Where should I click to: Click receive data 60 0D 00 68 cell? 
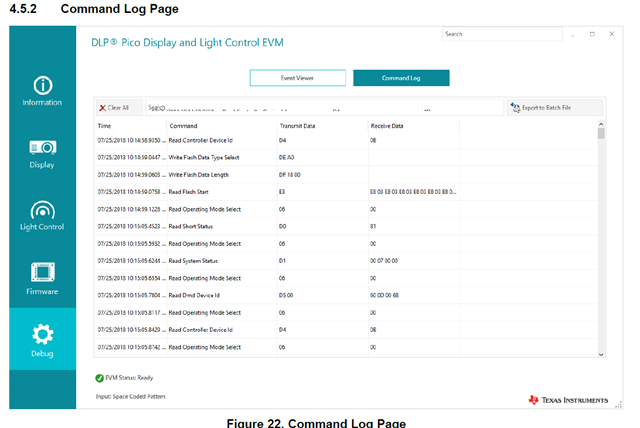pos(384,295)
